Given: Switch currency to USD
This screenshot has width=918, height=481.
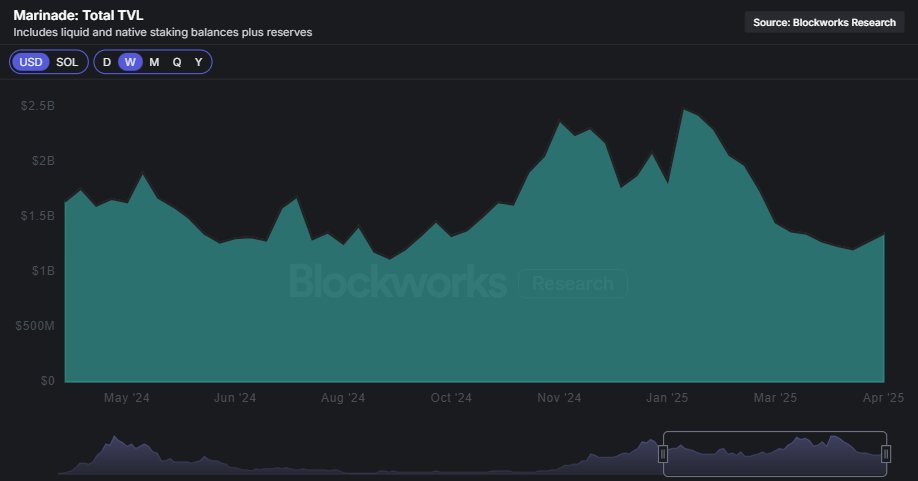Looking at the screenshot, I should (x=30, y=62).
